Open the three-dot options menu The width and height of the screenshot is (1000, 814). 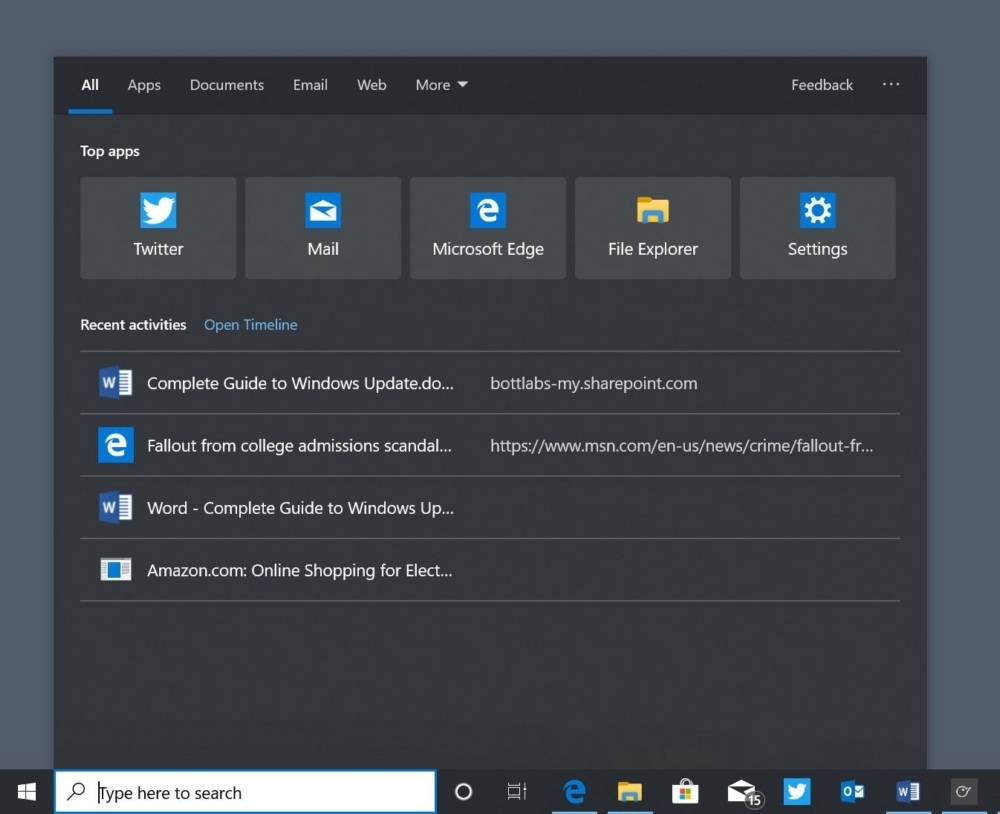pyautogui.click(x=891, y=85)
